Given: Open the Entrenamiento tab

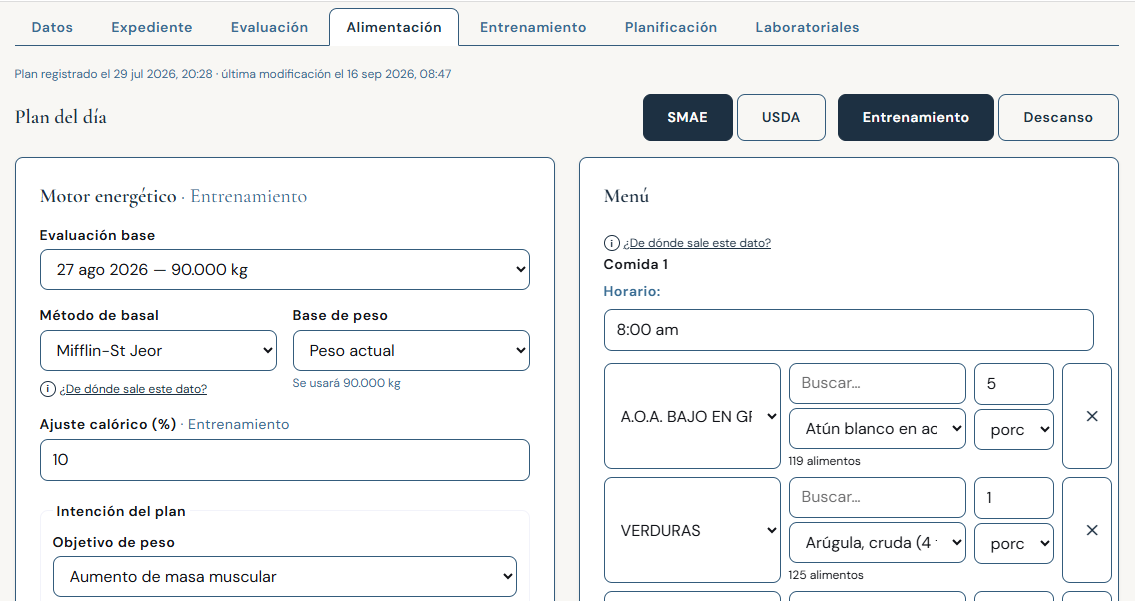Looking at the screenshot, I should click(533, 28).
